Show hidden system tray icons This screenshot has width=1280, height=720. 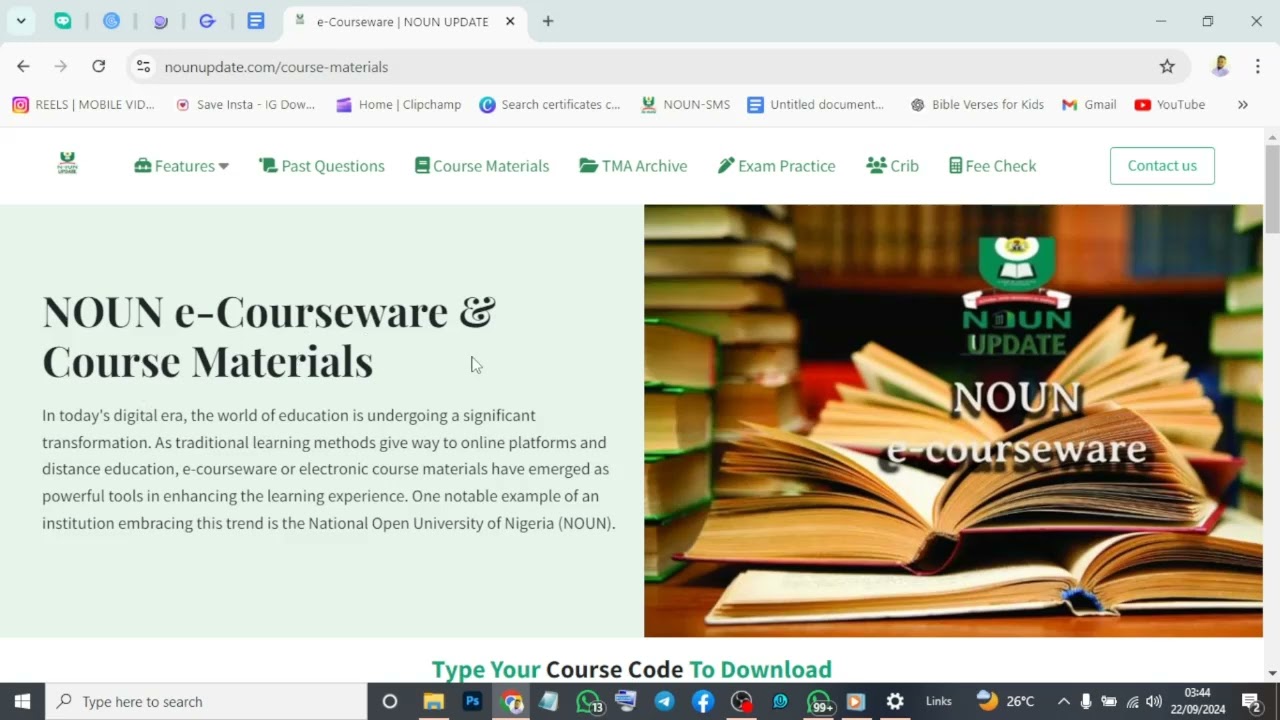point(1063,702)
